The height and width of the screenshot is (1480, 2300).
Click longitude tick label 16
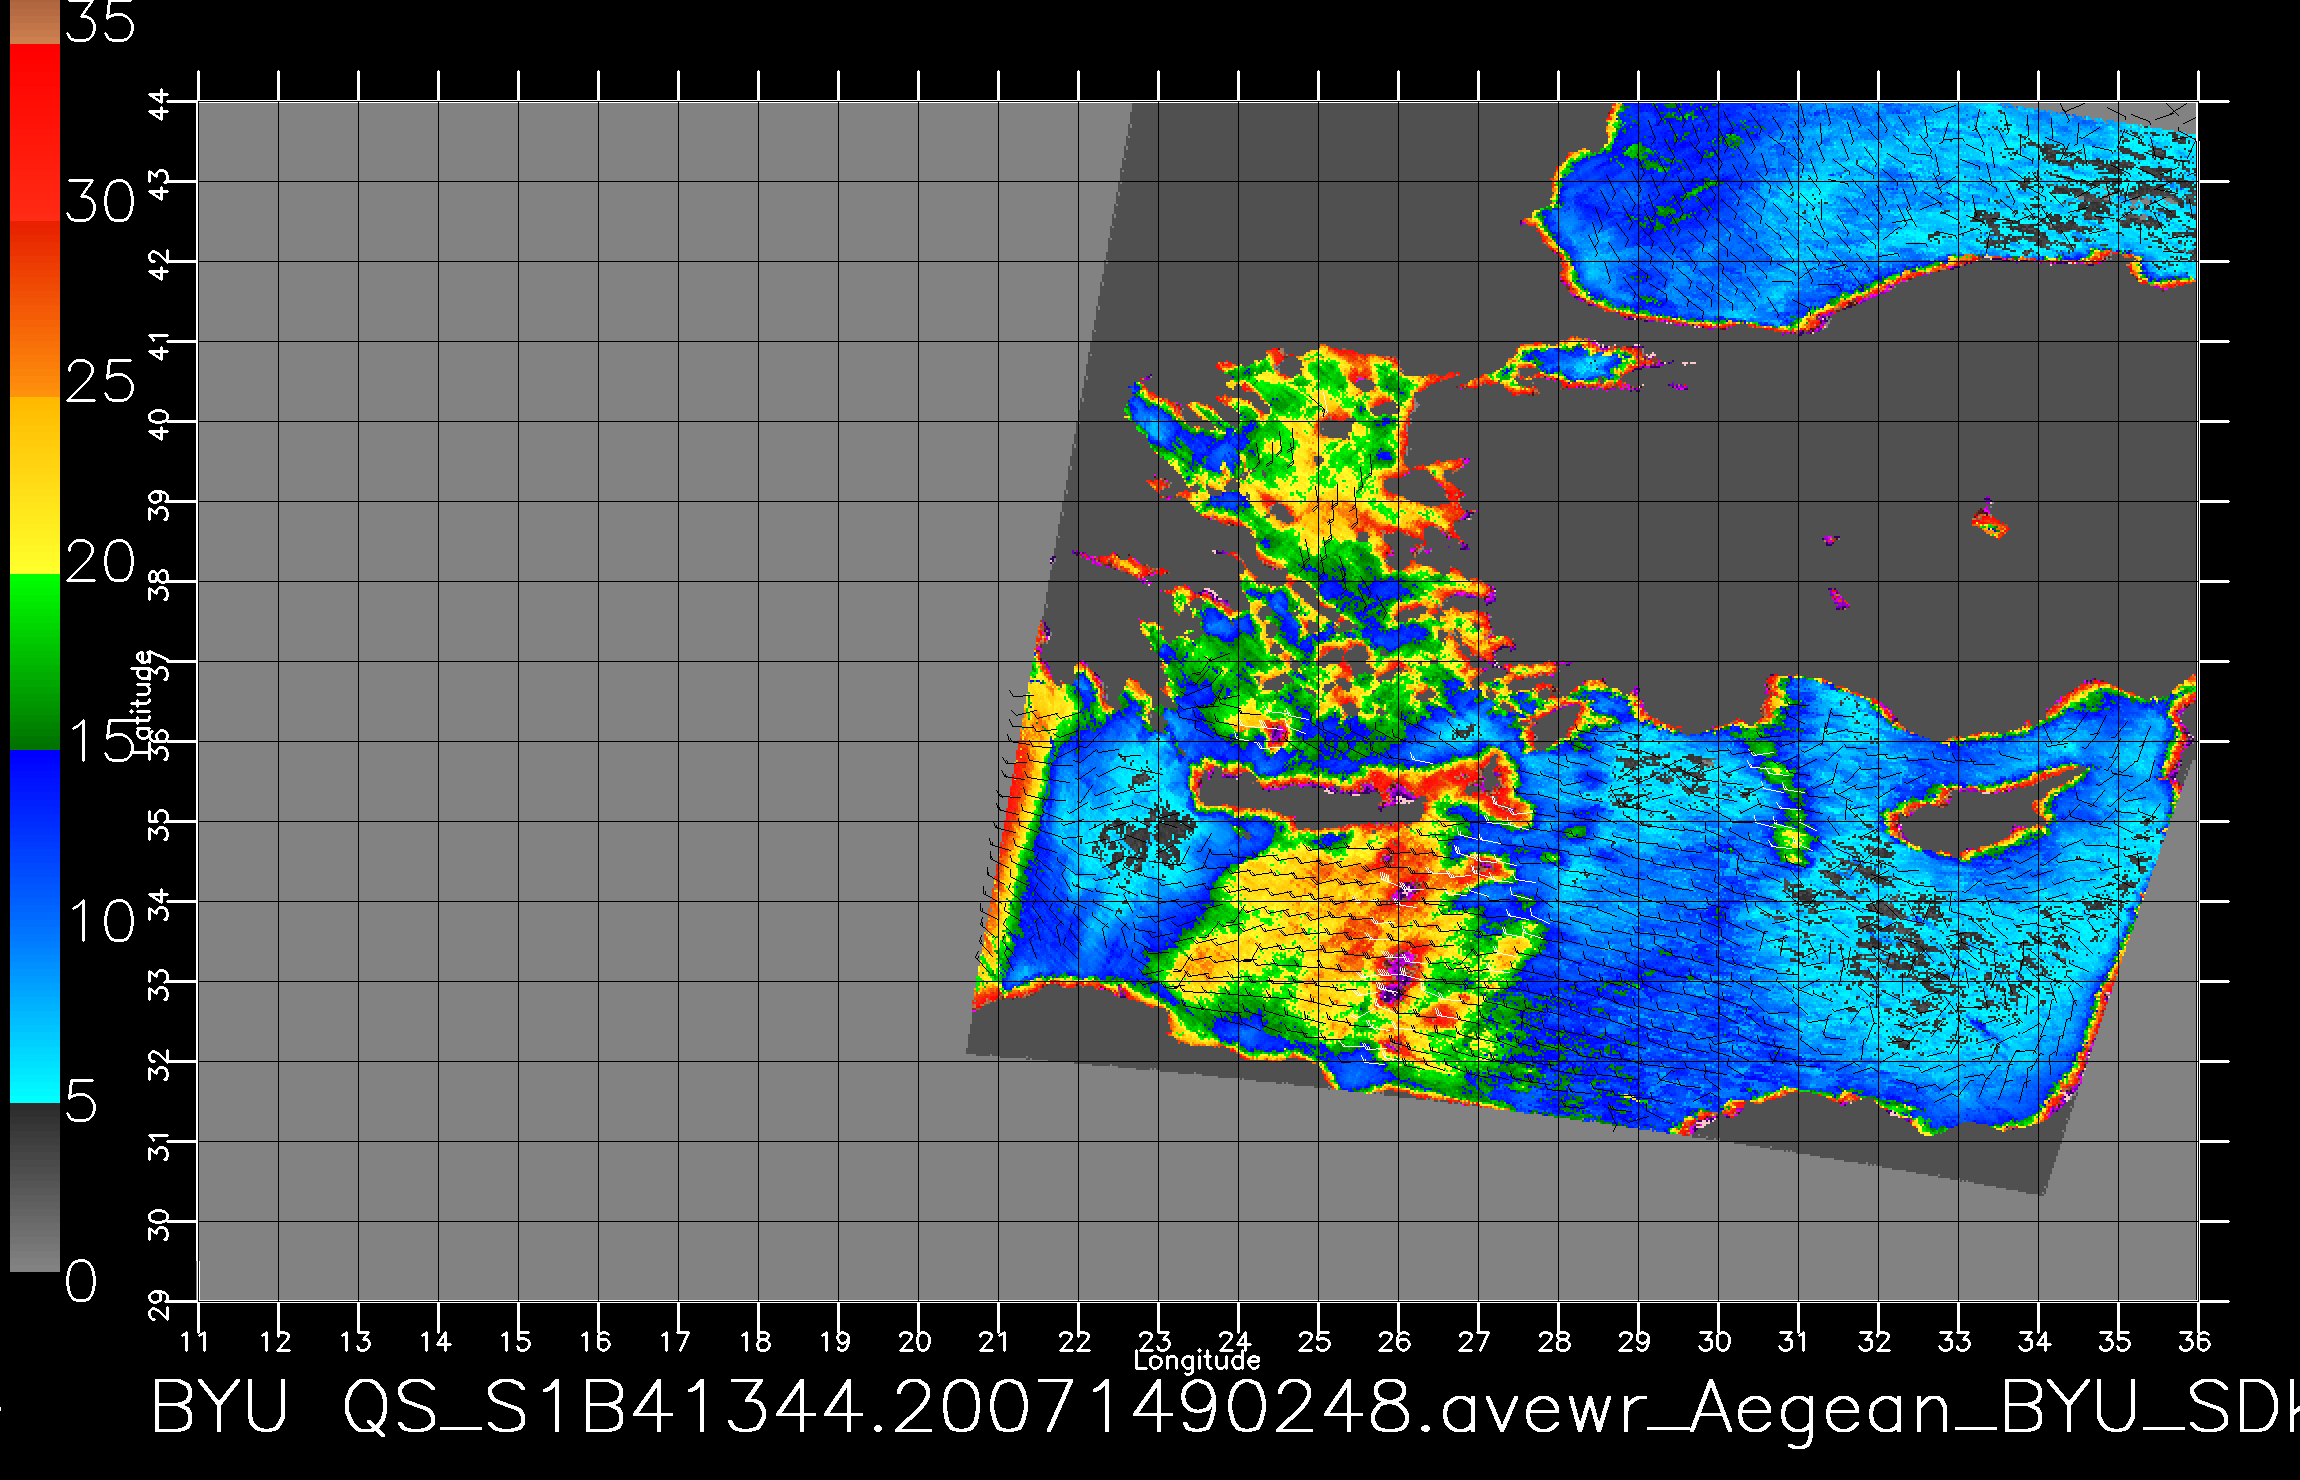[x=596, y=1341]
